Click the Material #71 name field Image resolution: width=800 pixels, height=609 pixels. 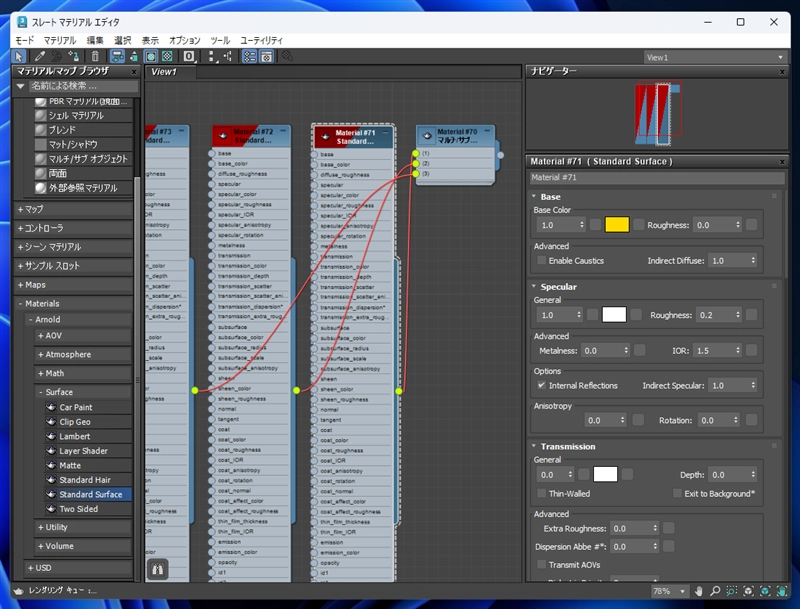(657, 177)
